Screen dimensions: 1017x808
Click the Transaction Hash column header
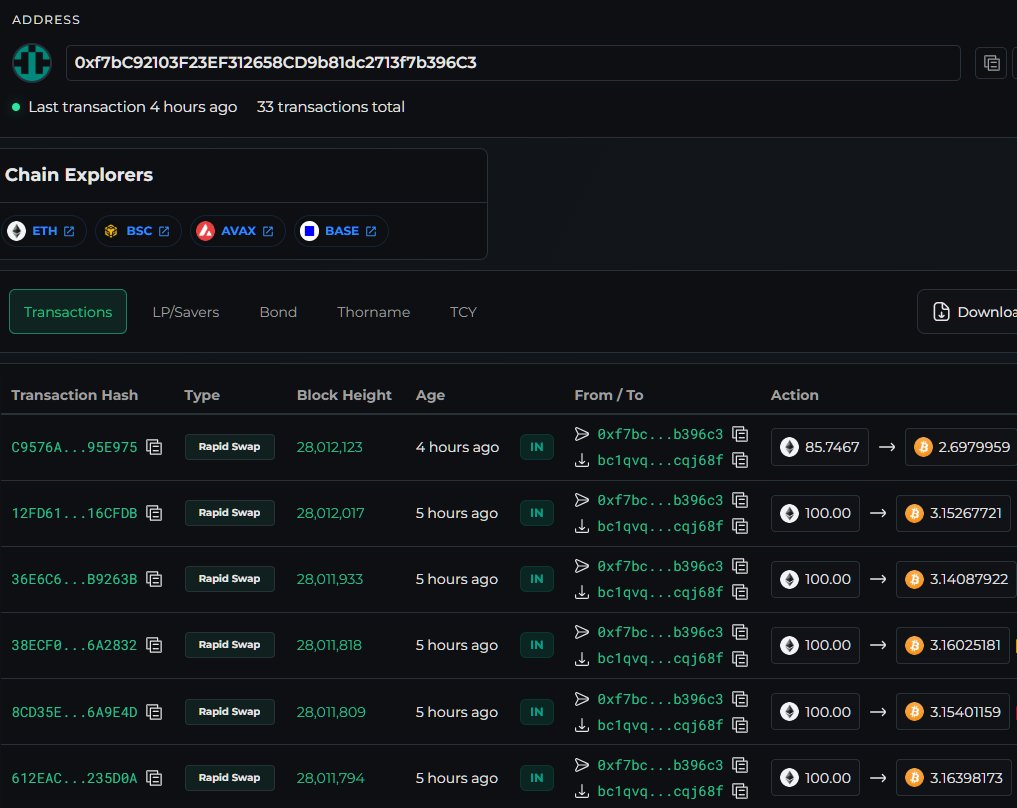click(x=75, y=395)
